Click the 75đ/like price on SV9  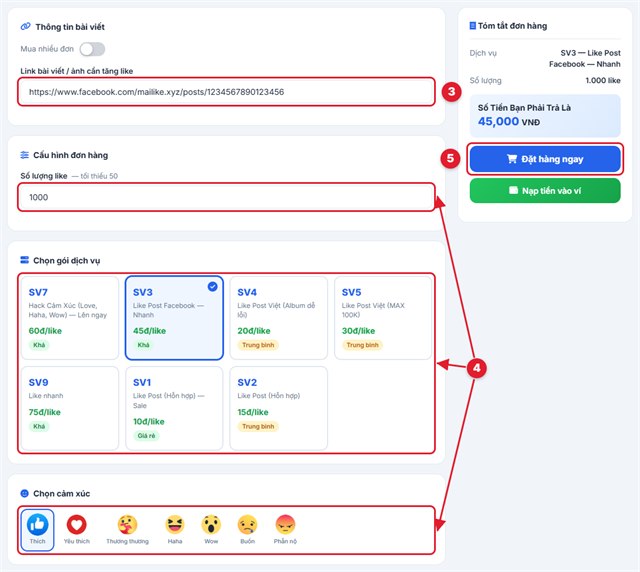(x=44, y=412)
